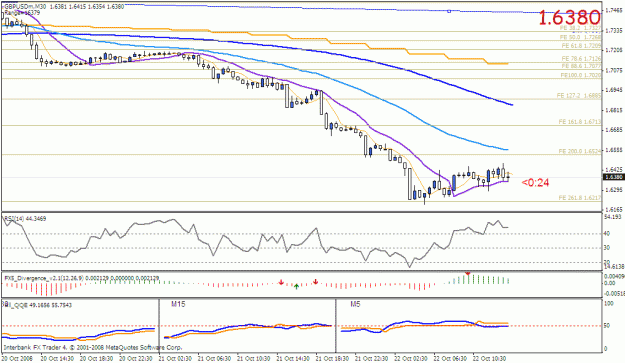Select the FE 78.6 Fibonacci label
The image size is (625, 363).
[x=581, y=59]
